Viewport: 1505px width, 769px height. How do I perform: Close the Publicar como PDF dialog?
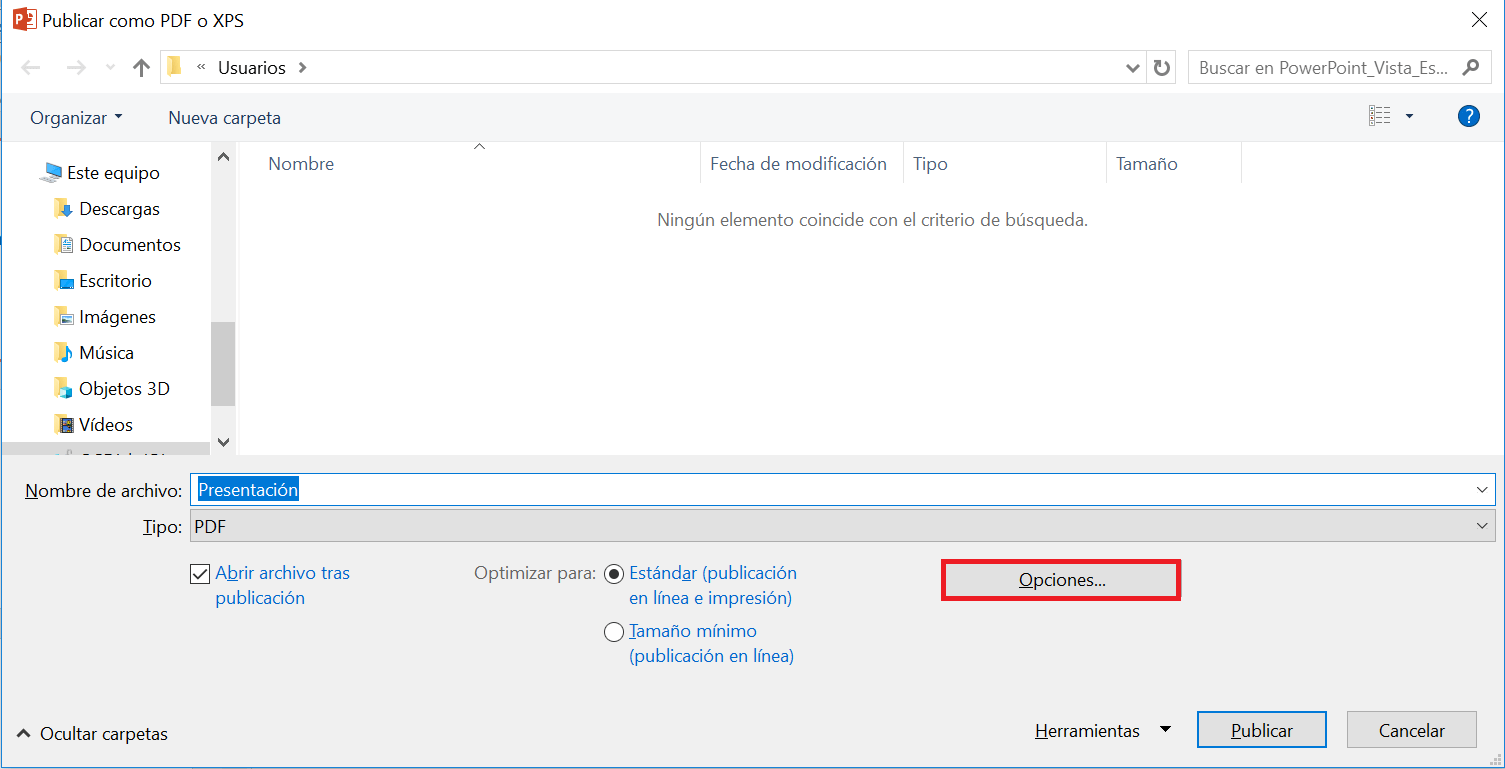1479,19
